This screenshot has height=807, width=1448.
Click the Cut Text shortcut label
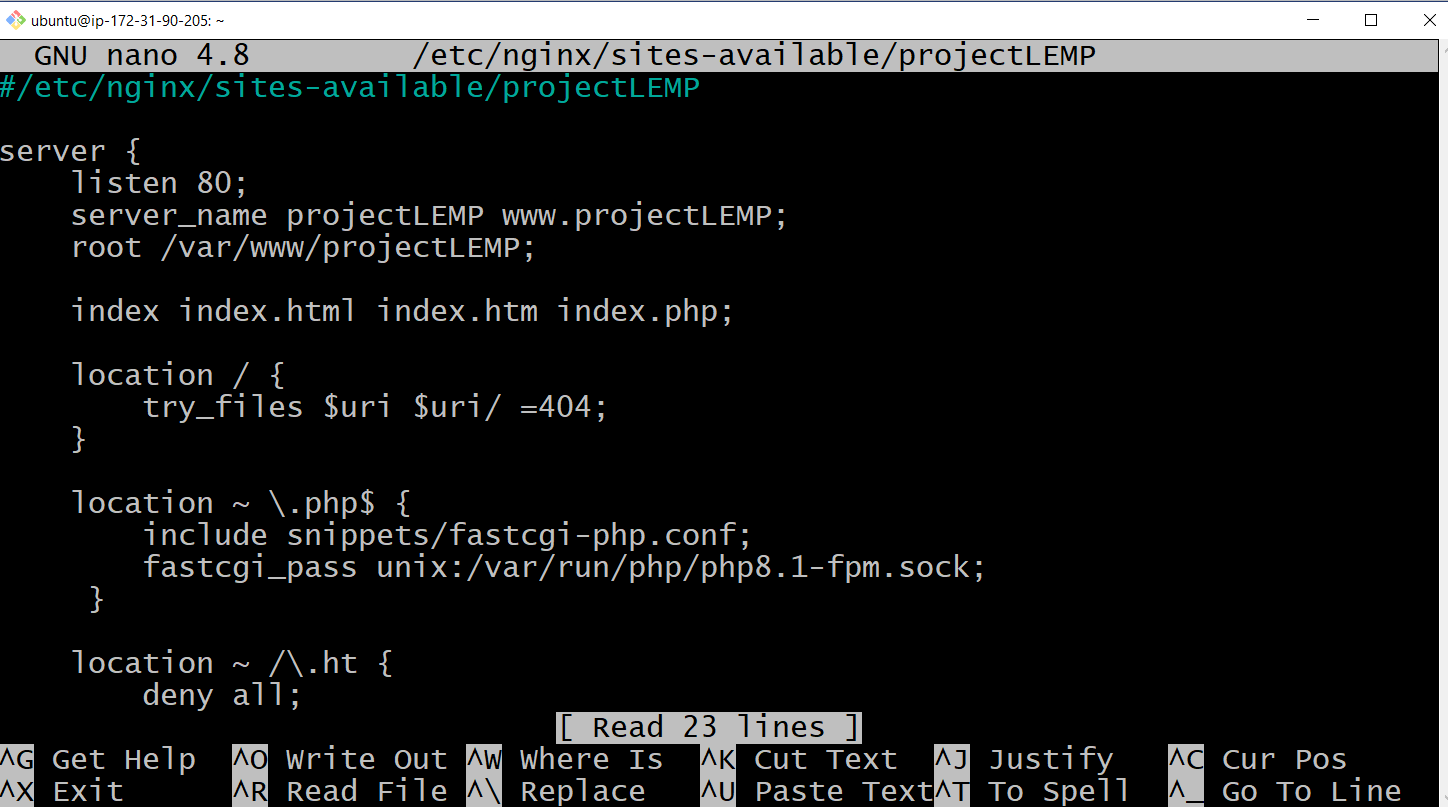click(x=824, y=758)
